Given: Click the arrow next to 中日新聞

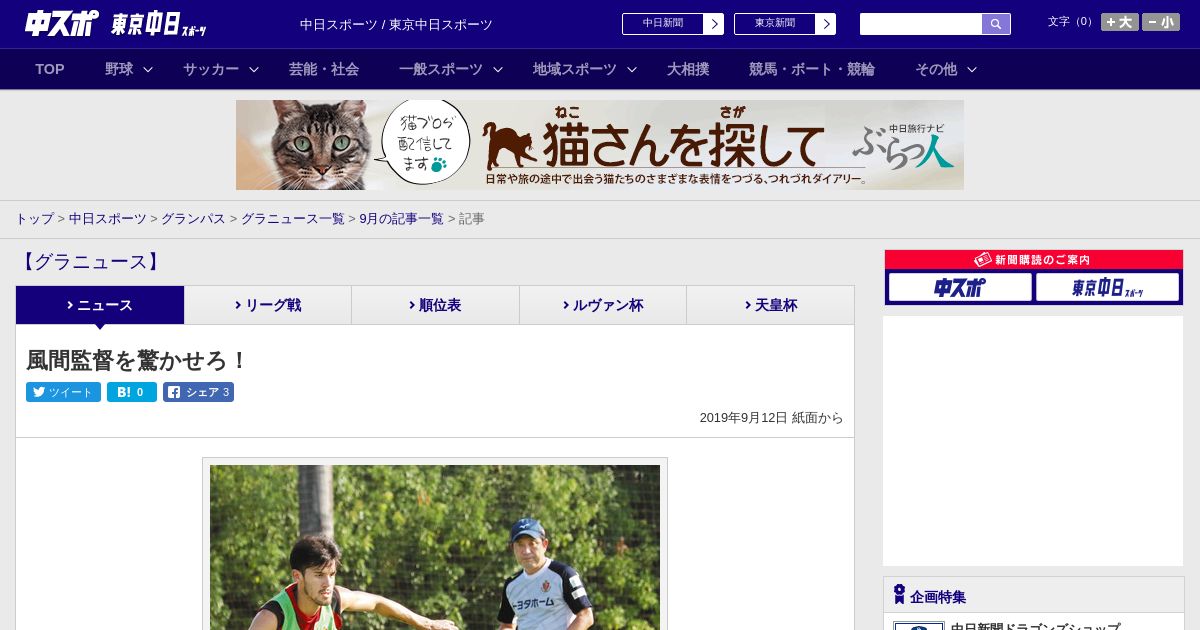Looking at the screenshot, I should pyautogui.click(x=714, y=24).
